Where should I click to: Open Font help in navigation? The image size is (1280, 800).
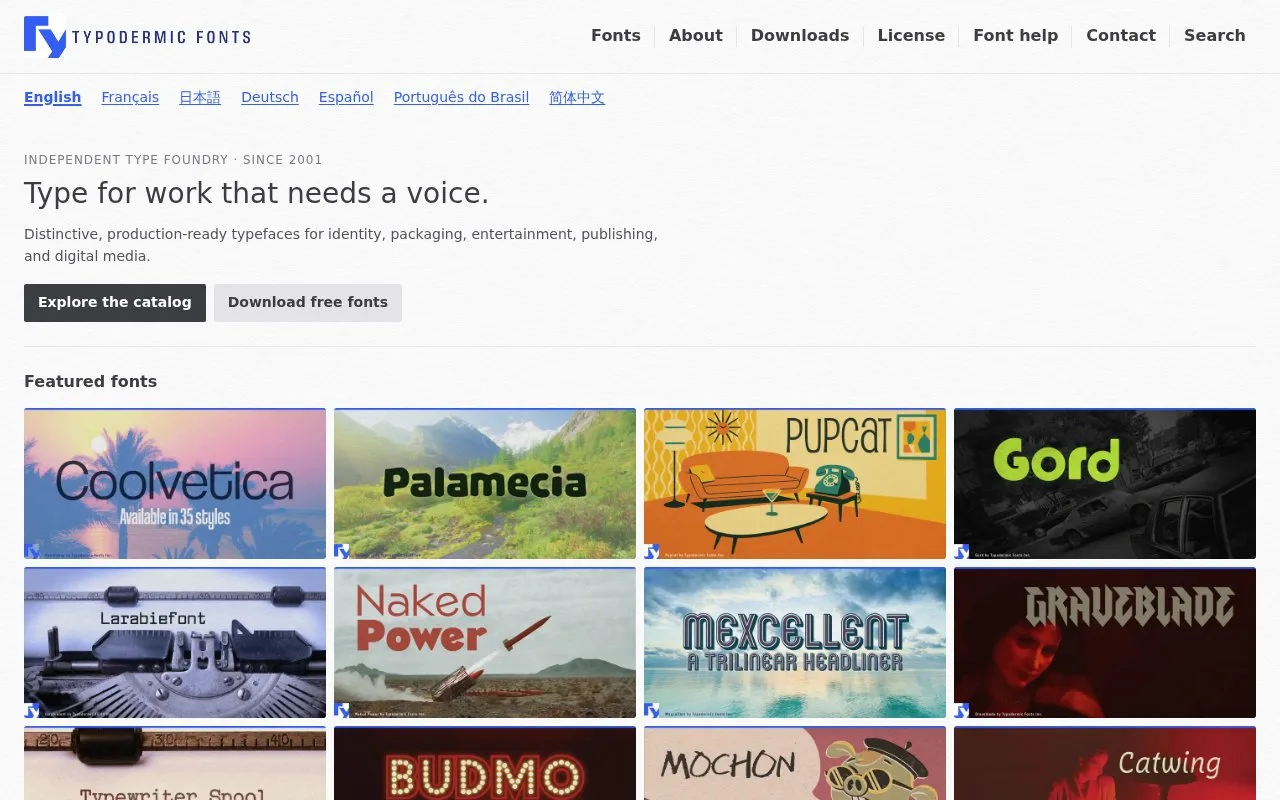pos(1015,36)
